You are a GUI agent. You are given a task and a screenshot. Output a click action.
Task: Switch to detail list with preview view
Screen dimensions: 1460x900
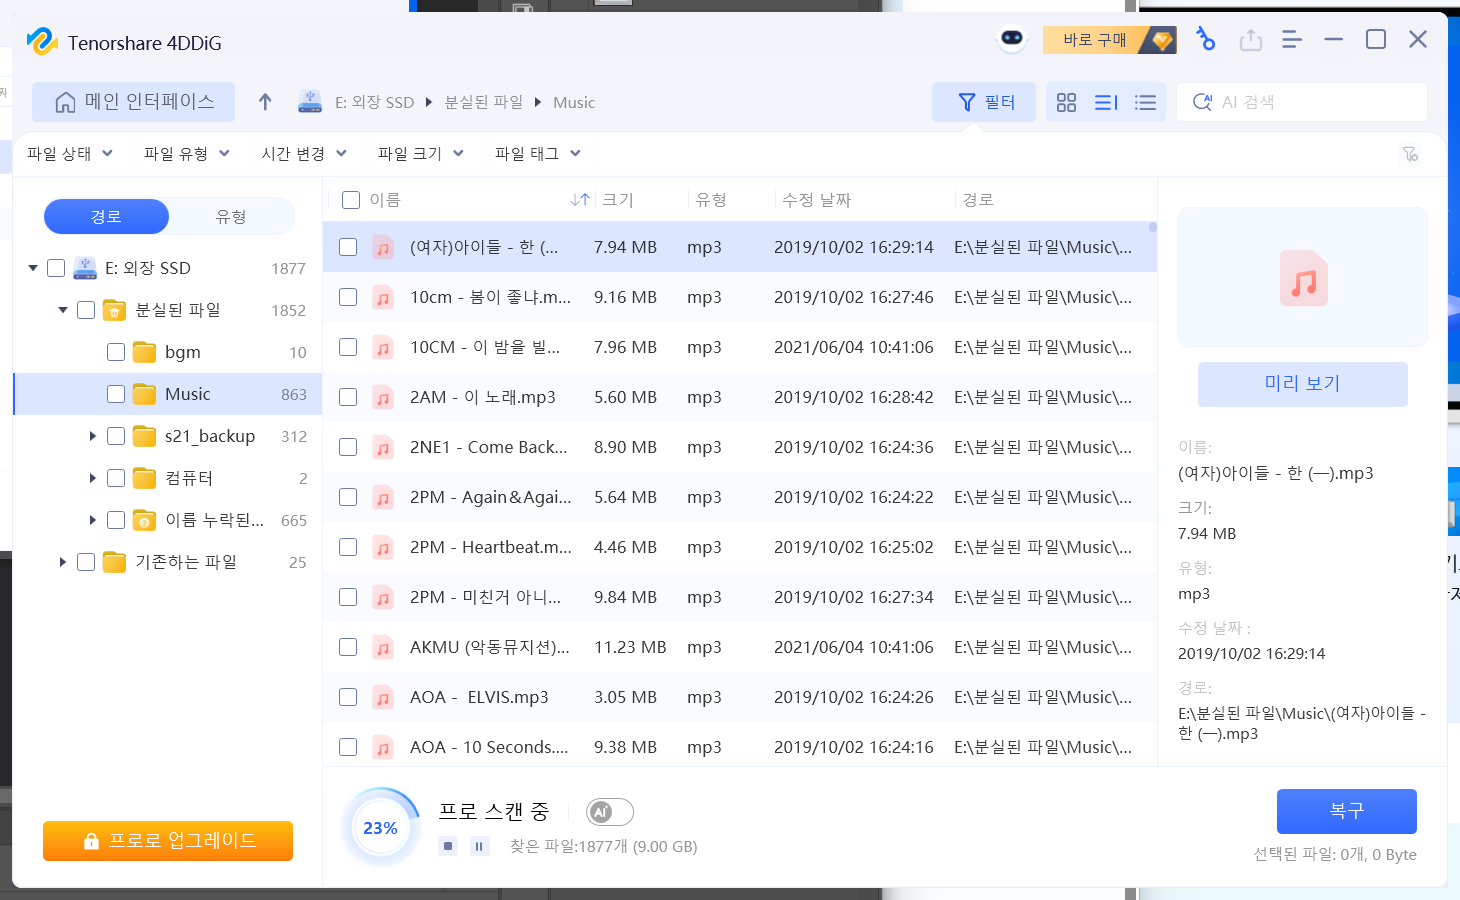(x=1106, y=102)
